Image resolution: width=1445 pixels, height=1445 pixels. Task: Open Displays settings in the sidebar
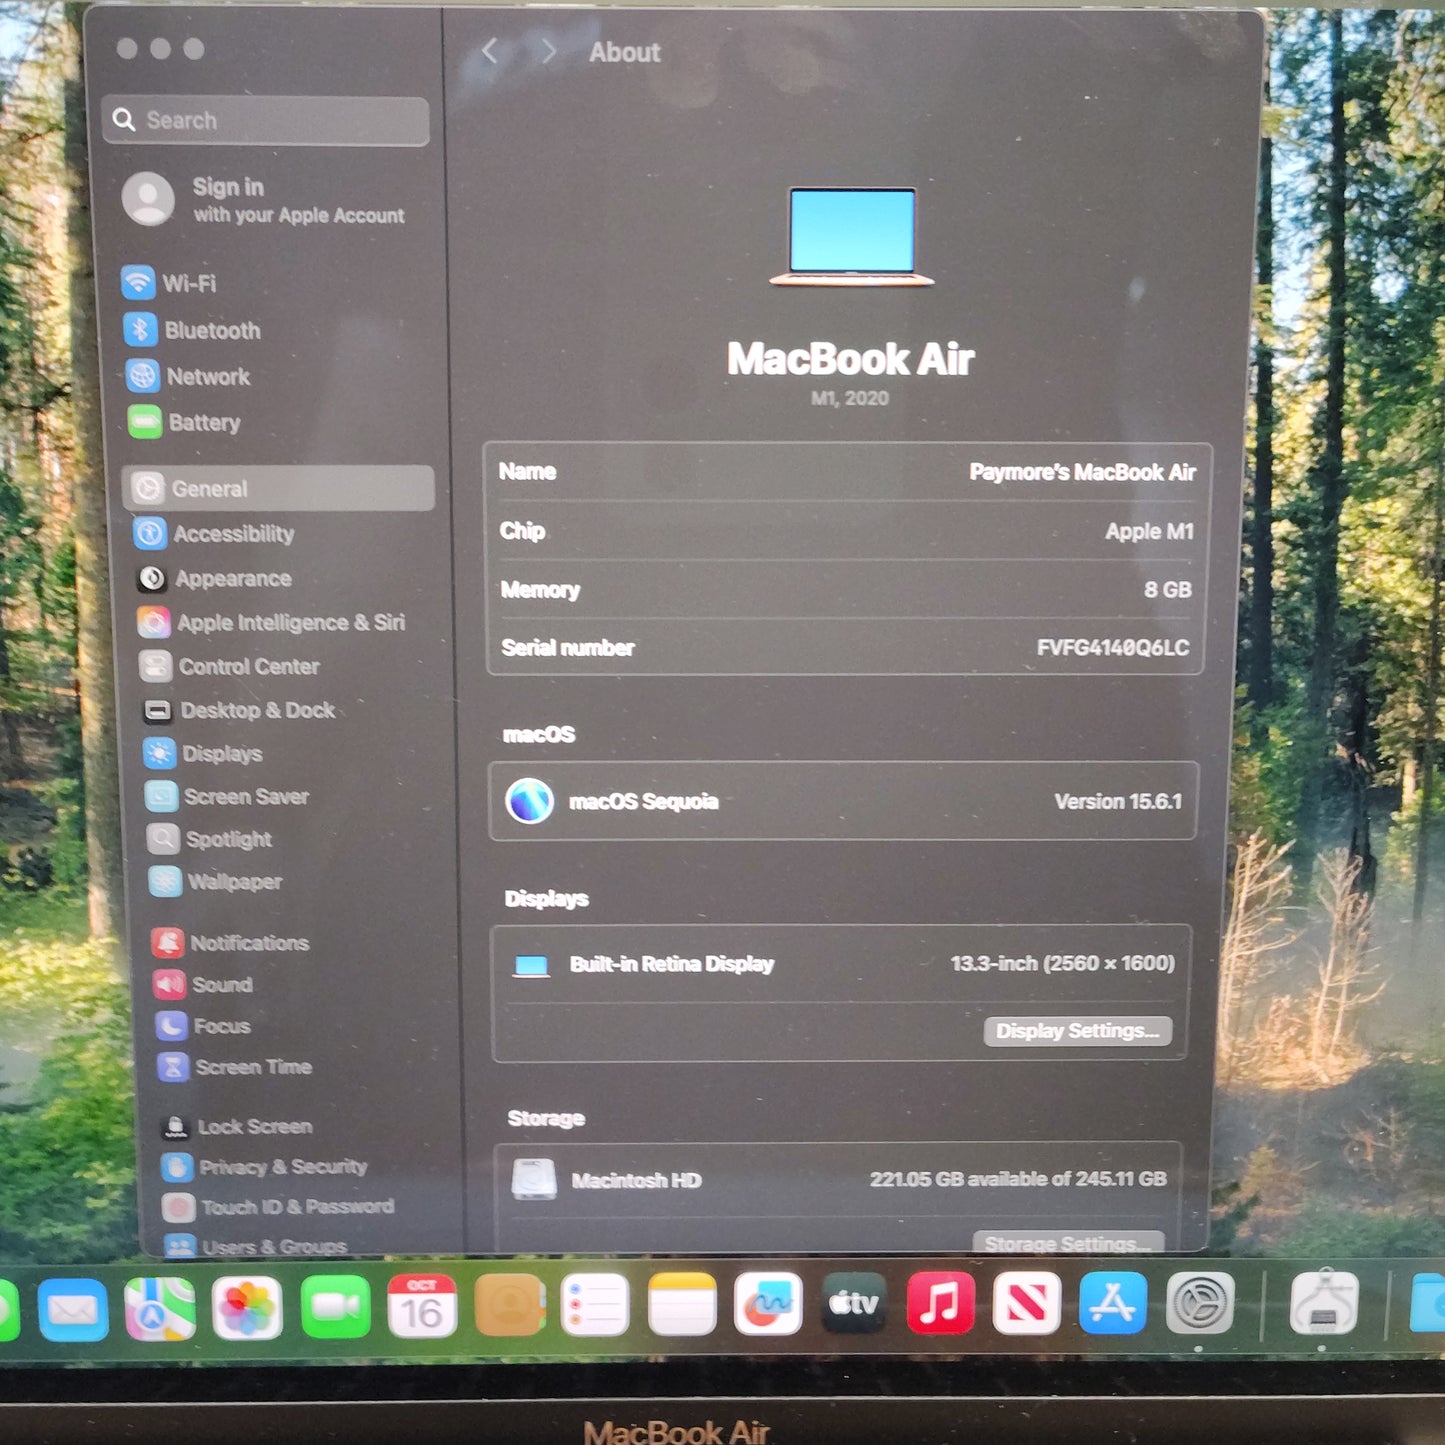[221, 754]
